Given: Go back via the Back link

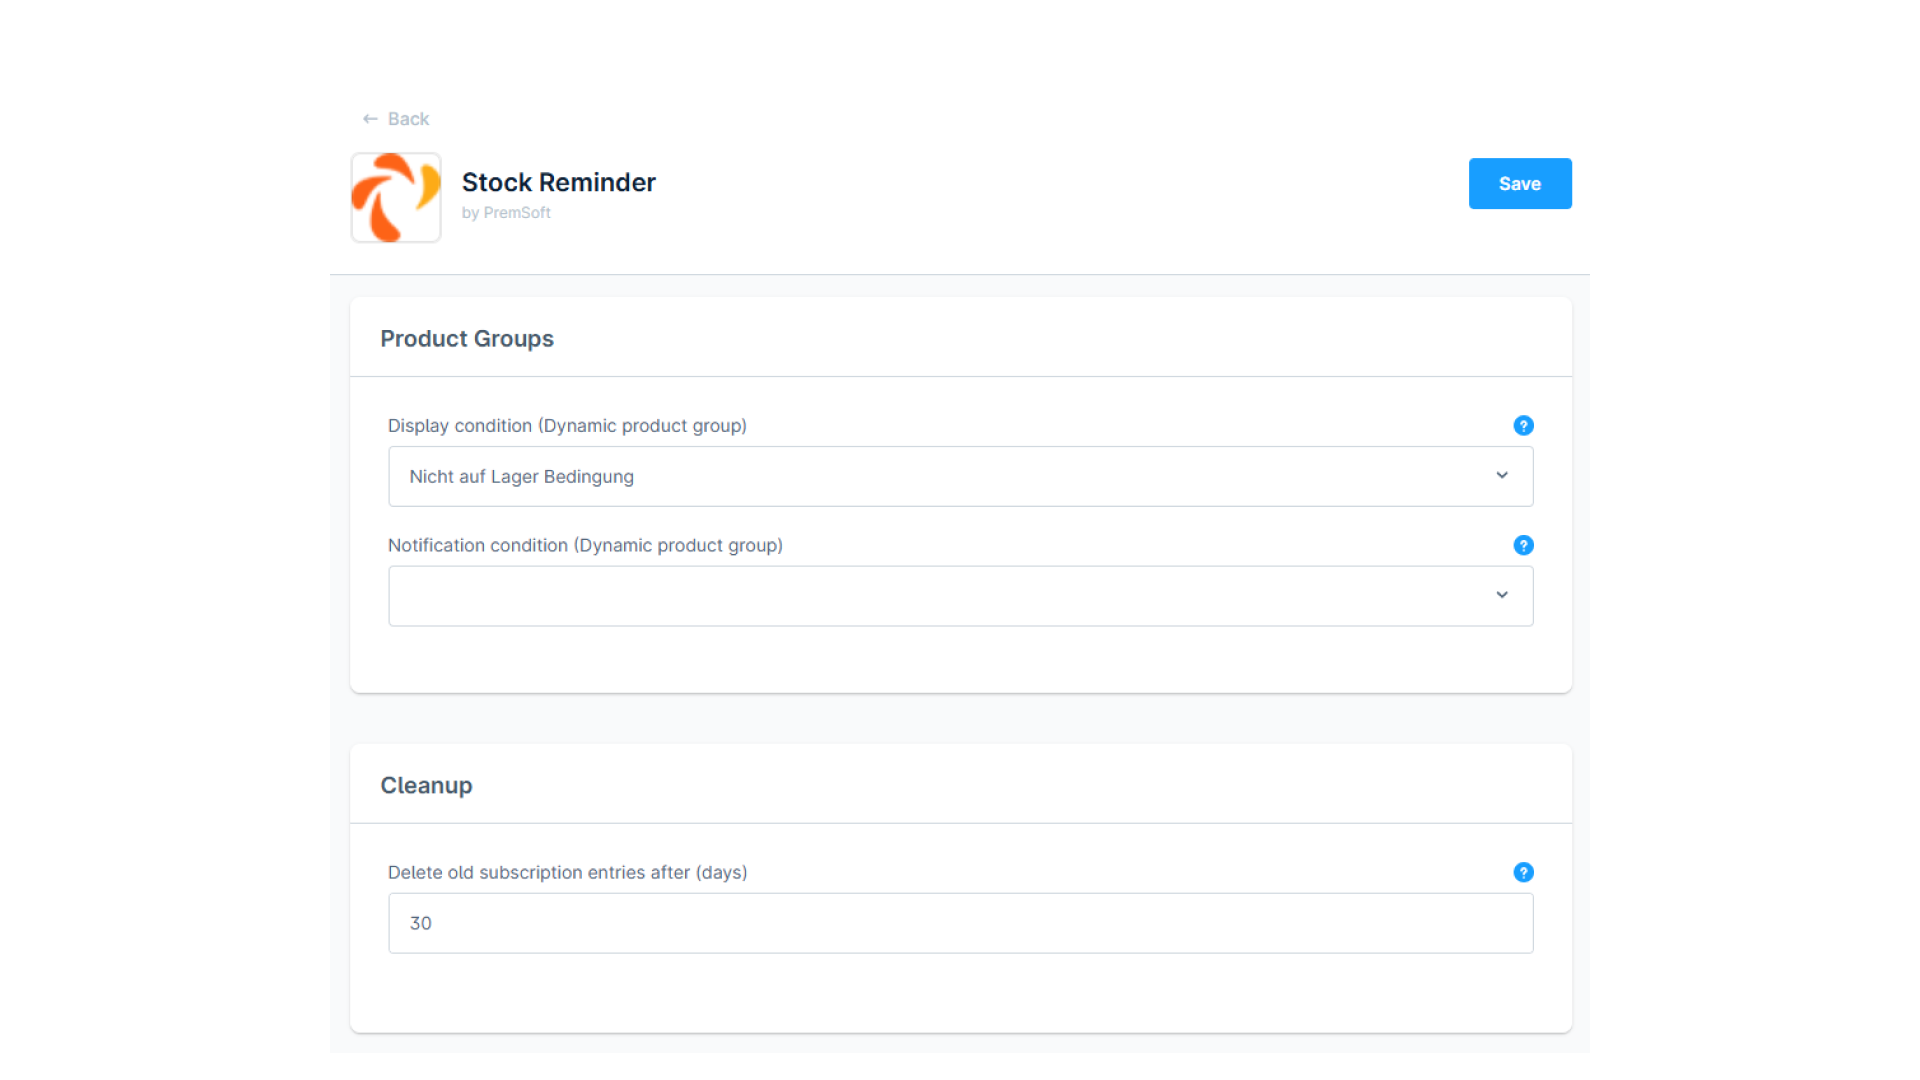Looking at the screenshot, I should (x=408, y=119).
